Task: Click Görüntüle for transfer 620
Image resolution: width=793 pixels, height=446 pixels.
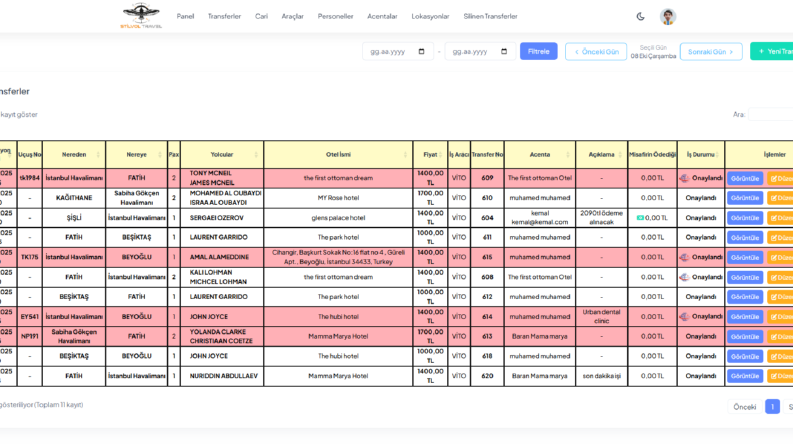Action: [x=745, y=376]
